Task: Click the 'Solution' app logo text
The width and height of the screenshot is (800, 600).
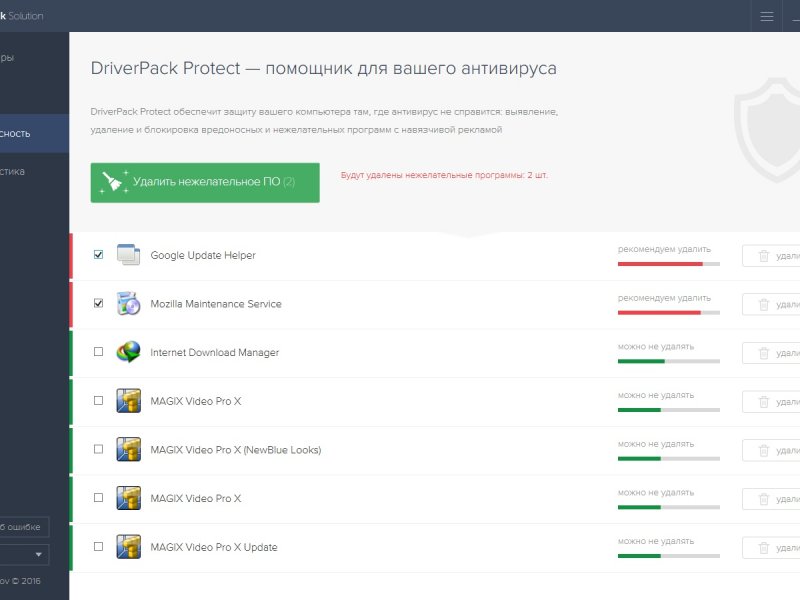Action: pyautogui.click(x=26, y=16)
